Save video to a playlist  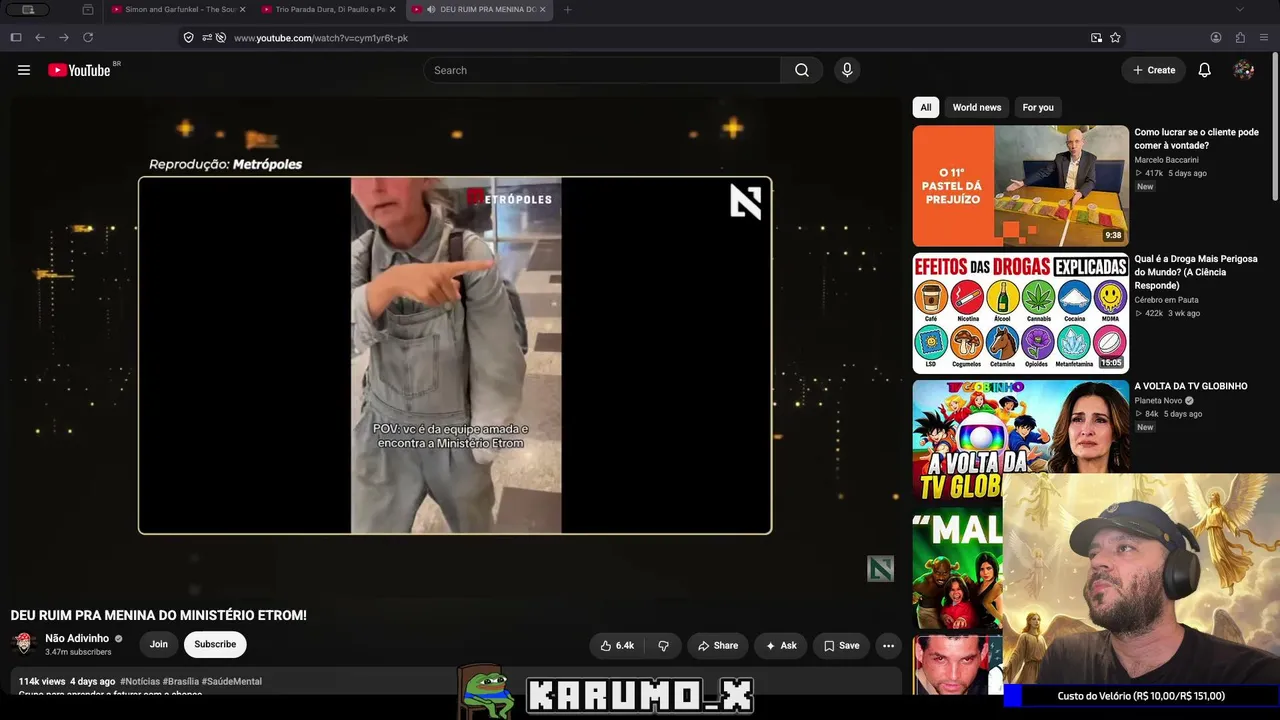841,646
